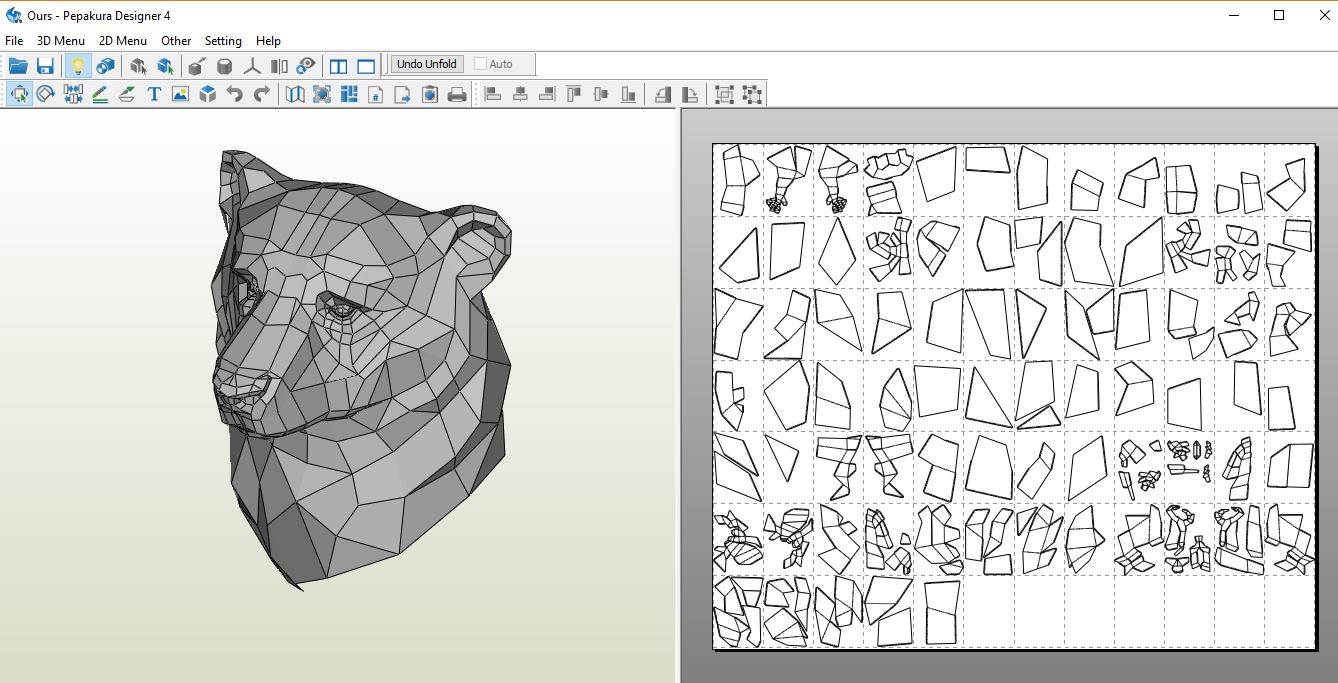Select the Text tool T icon
1338x683 pixels.
pos(154,94)
